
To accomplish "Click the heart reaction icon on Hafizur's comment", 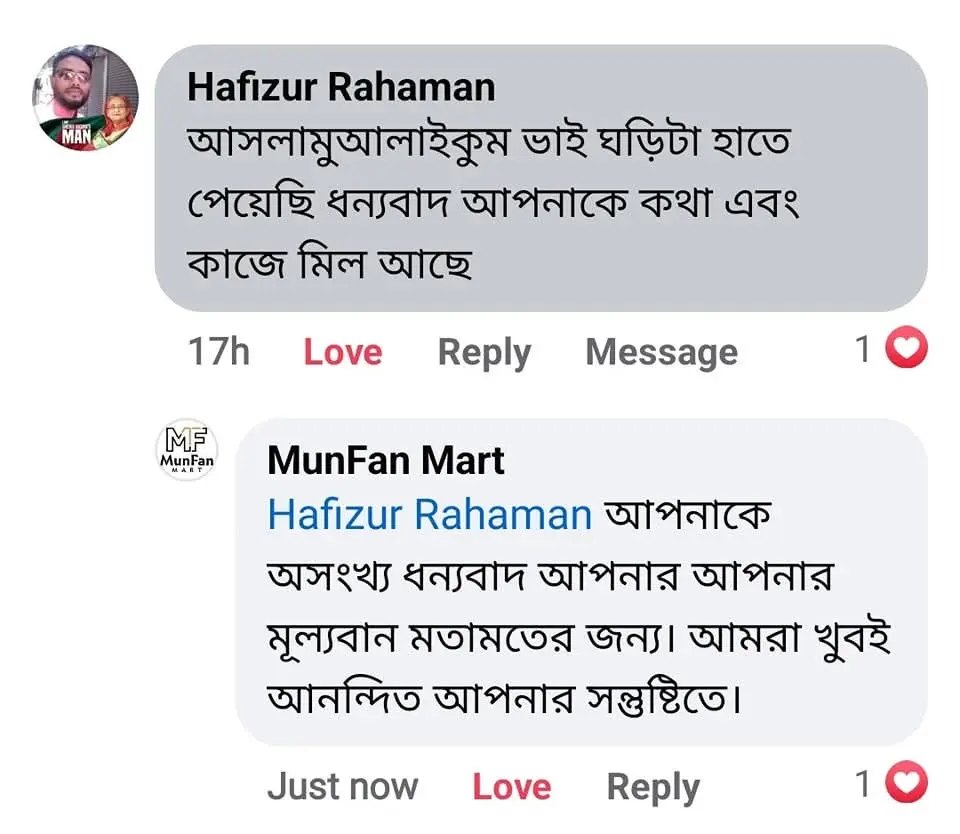I will click(x=908, y=349).
